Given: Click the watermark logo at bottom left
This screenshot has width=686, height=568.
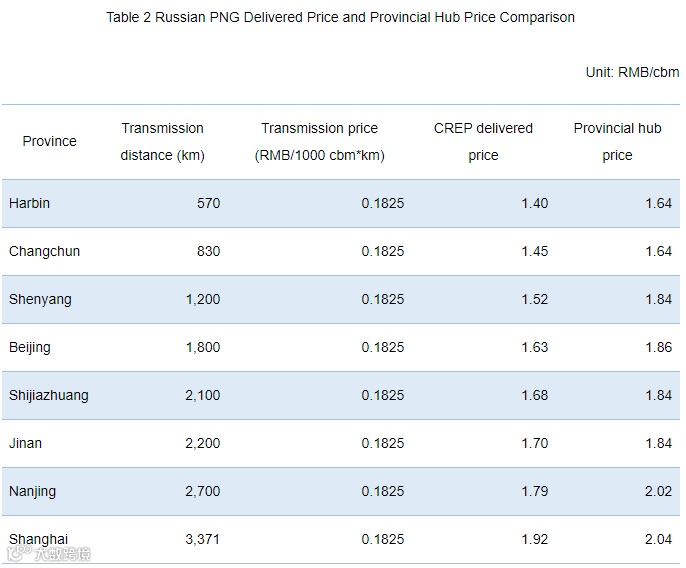Looking at the screenshot, I should click(x=48, y=553).
